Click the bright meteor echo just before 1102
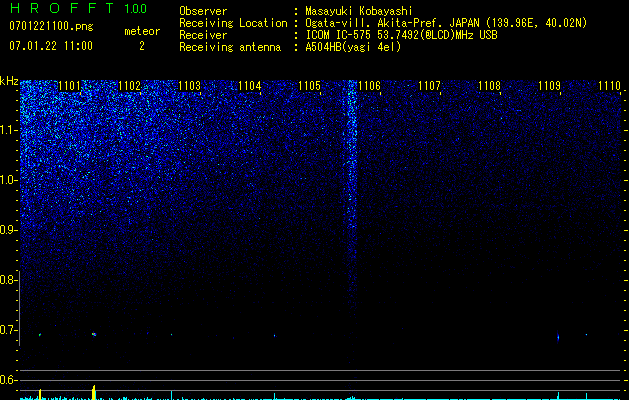Viewport: 629px width, 400px height. coord(94,334)
